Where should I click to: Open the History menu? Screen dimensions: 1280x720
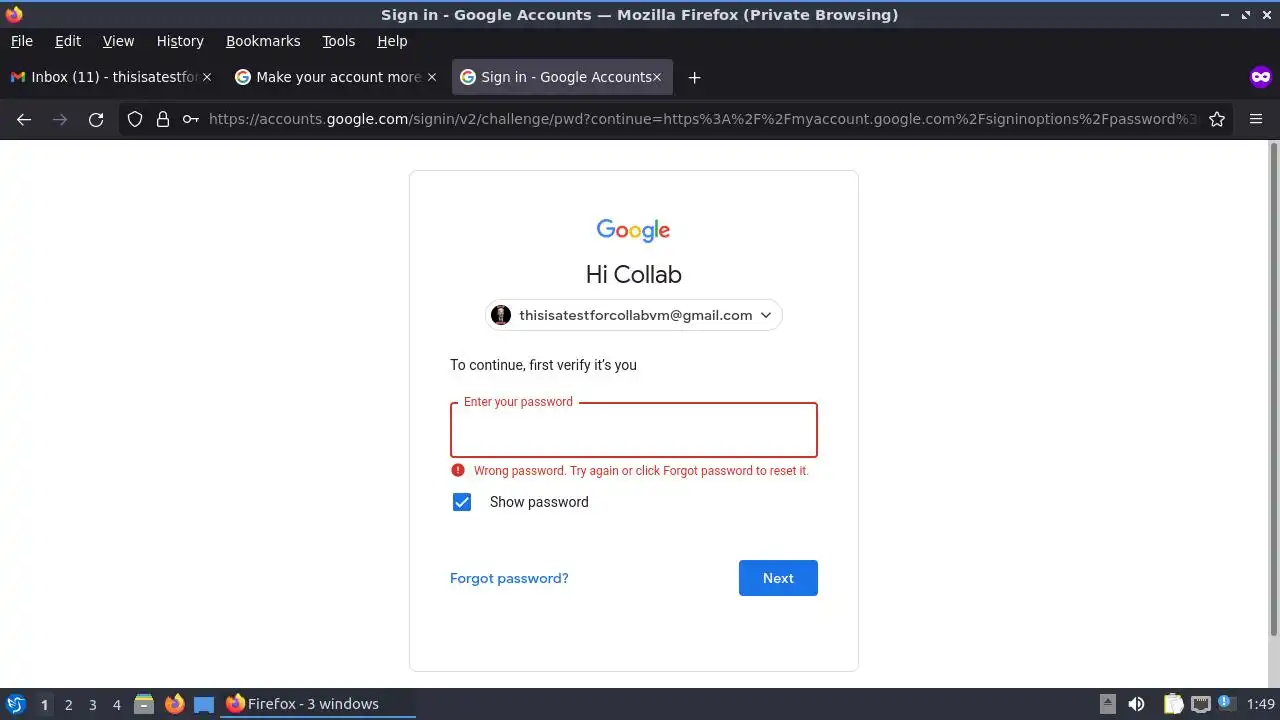tap(180, 41)
